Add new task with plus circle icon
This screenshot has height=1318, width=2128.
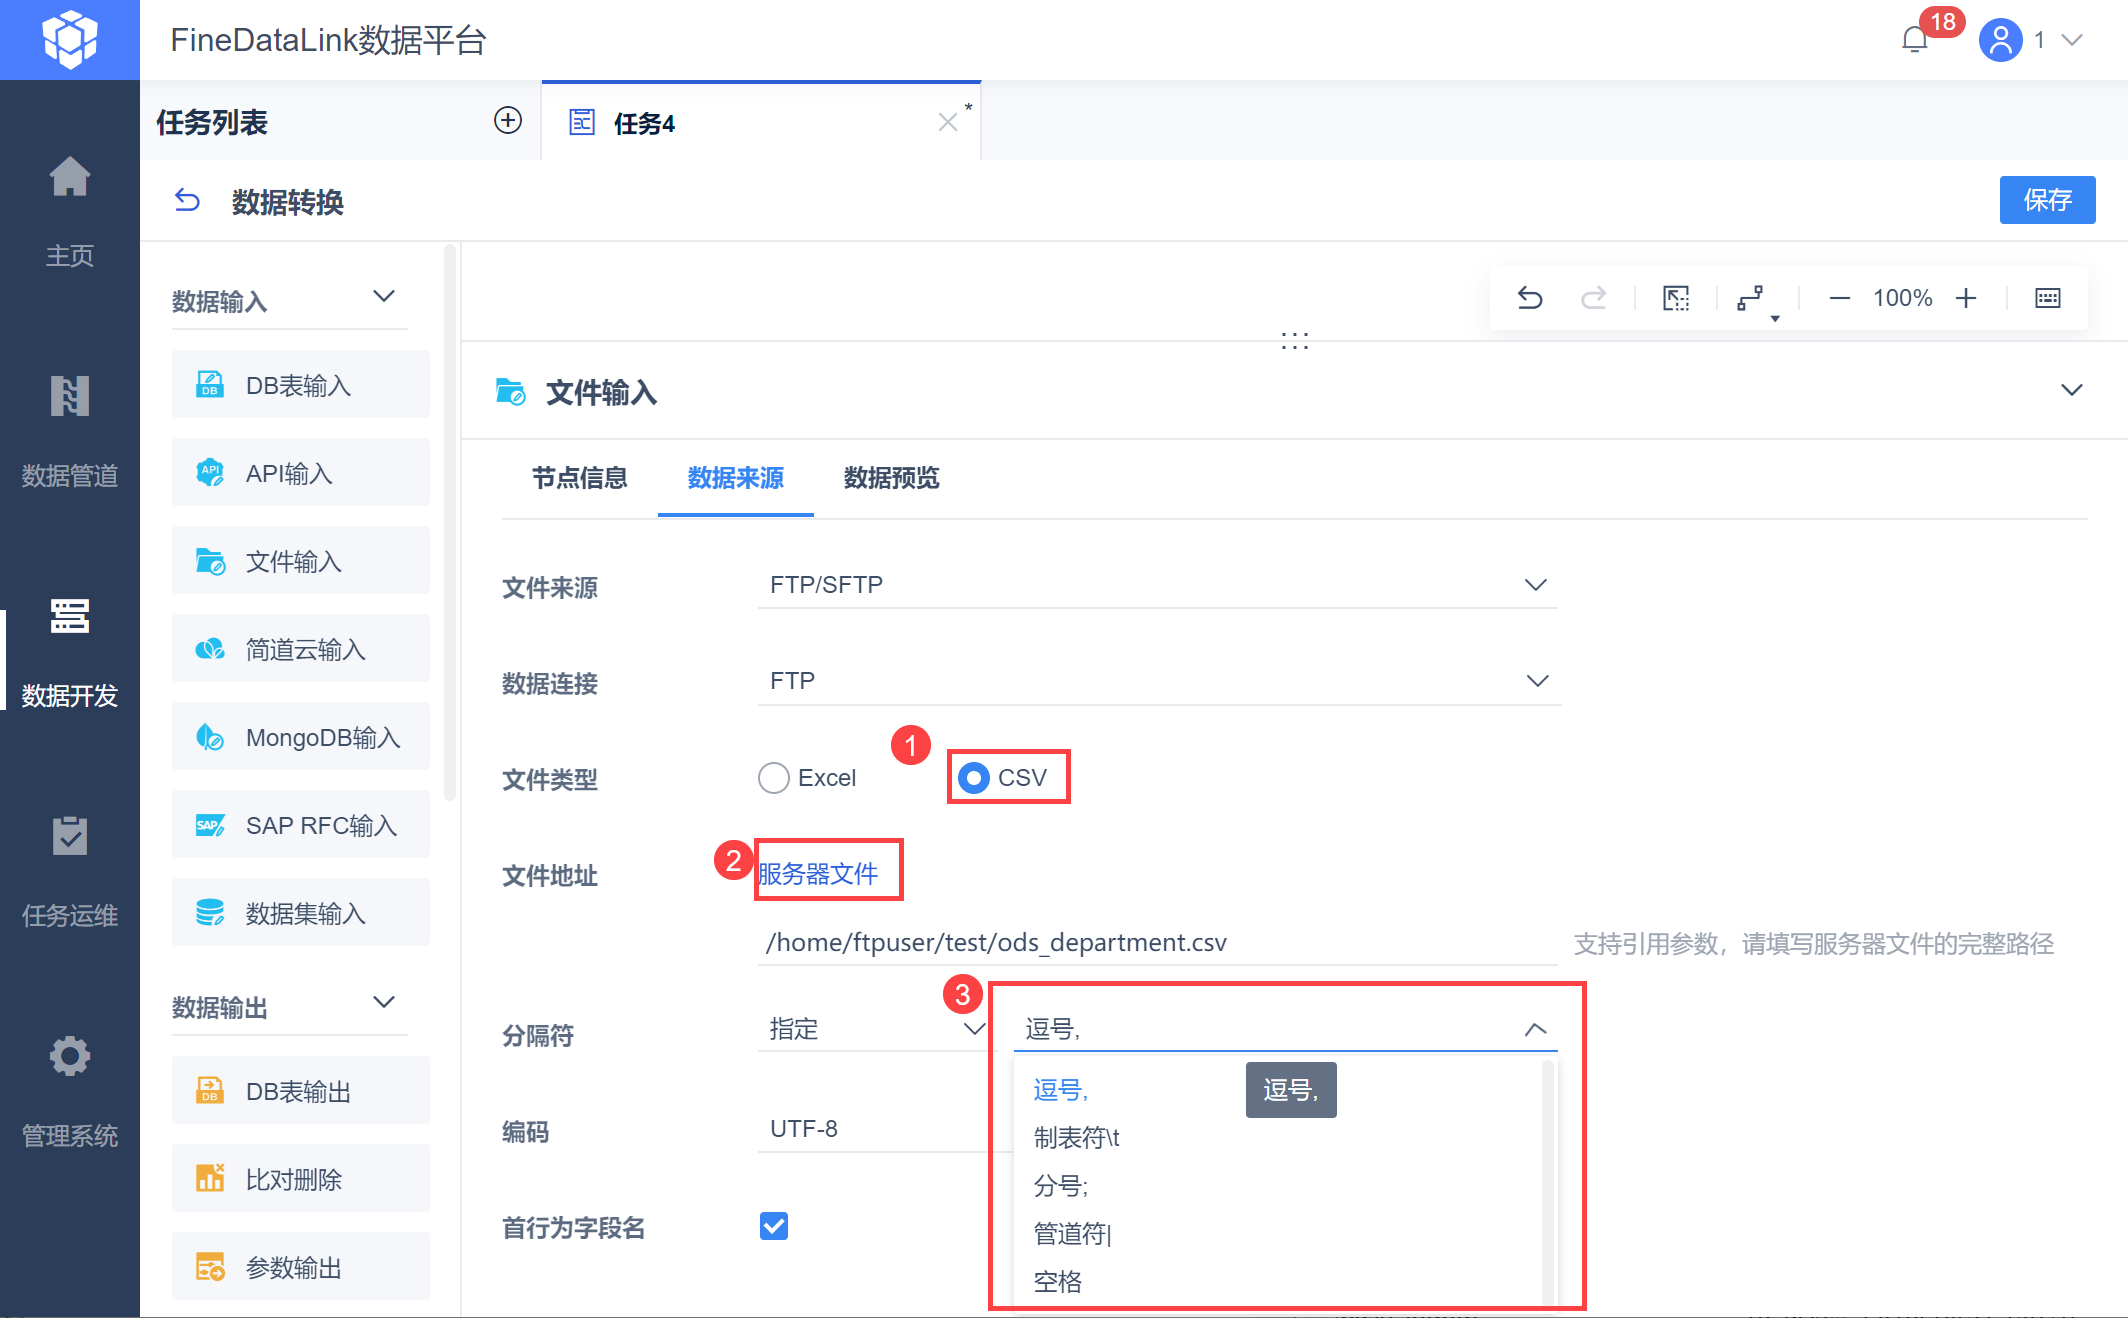(508, 121)
